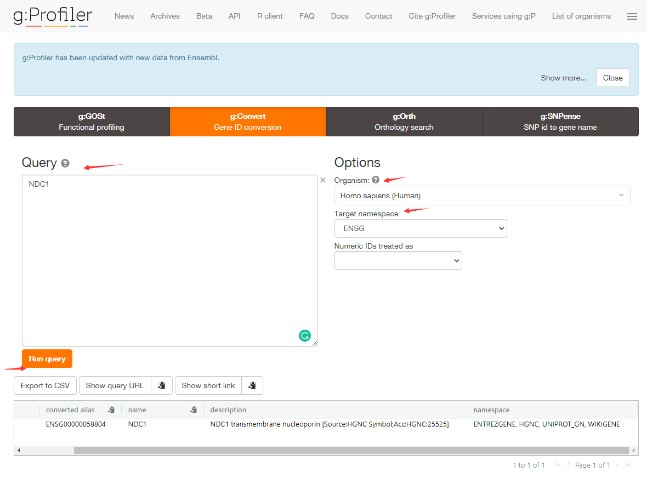Open List of organisms link
The height and width of the screenshot is (478, 647).
point(581,16)
